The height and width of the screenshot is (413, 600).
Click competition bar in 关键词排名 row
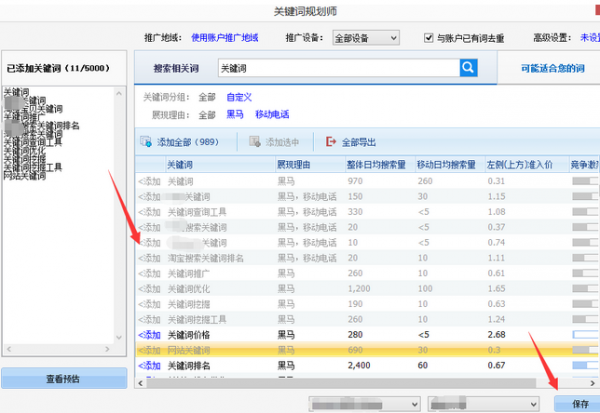coord(584,366)
